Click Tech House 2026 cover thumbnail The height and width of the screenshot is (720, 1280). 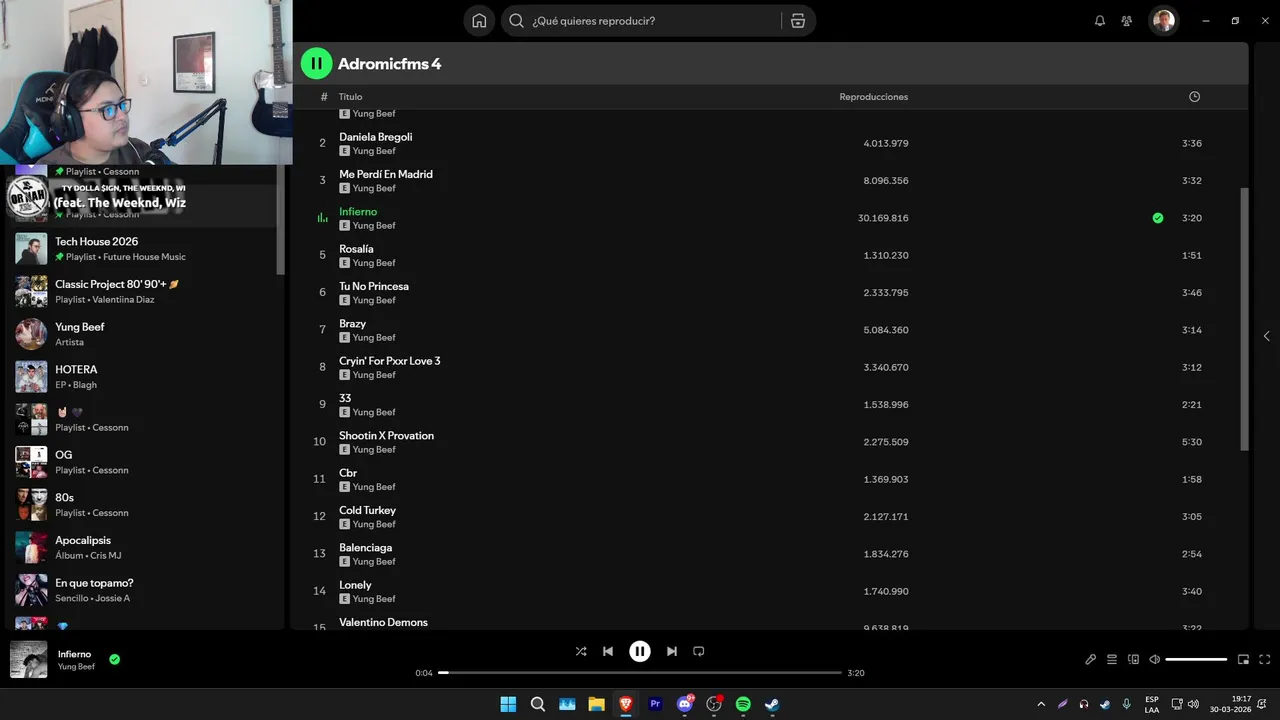click(31, 249)
